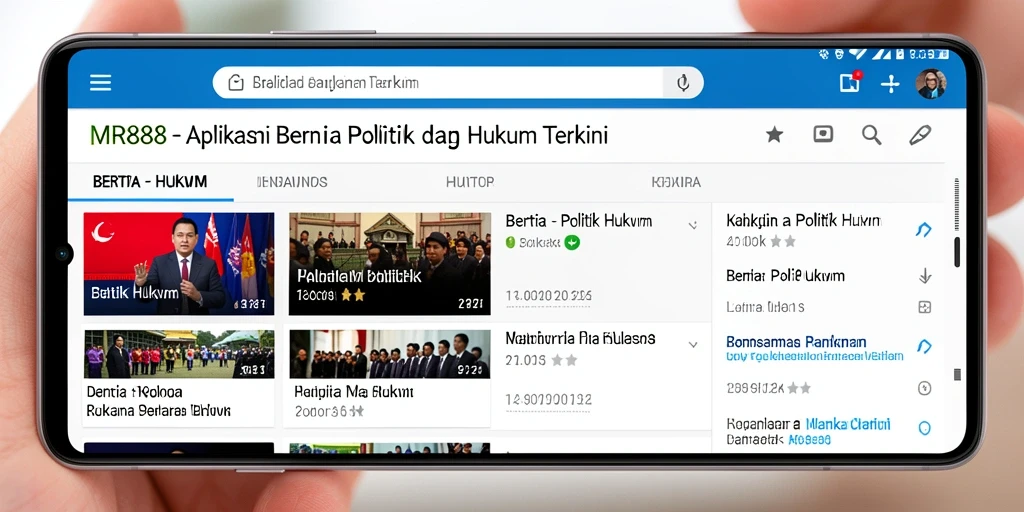Select the BERTIA - HUKVM tab
The width and height of the screenshot is (1024, 512).
150,182
